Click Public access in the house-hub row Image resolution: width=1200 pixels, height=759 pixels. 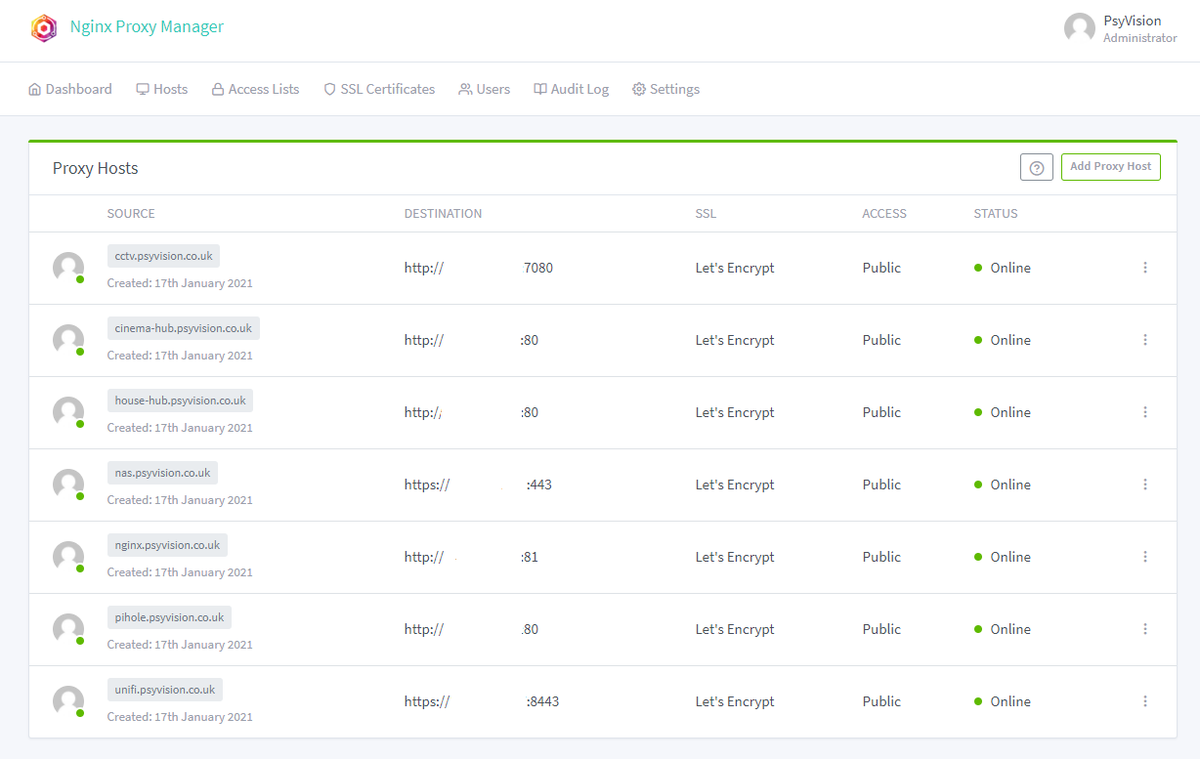[x=882, y=412]
